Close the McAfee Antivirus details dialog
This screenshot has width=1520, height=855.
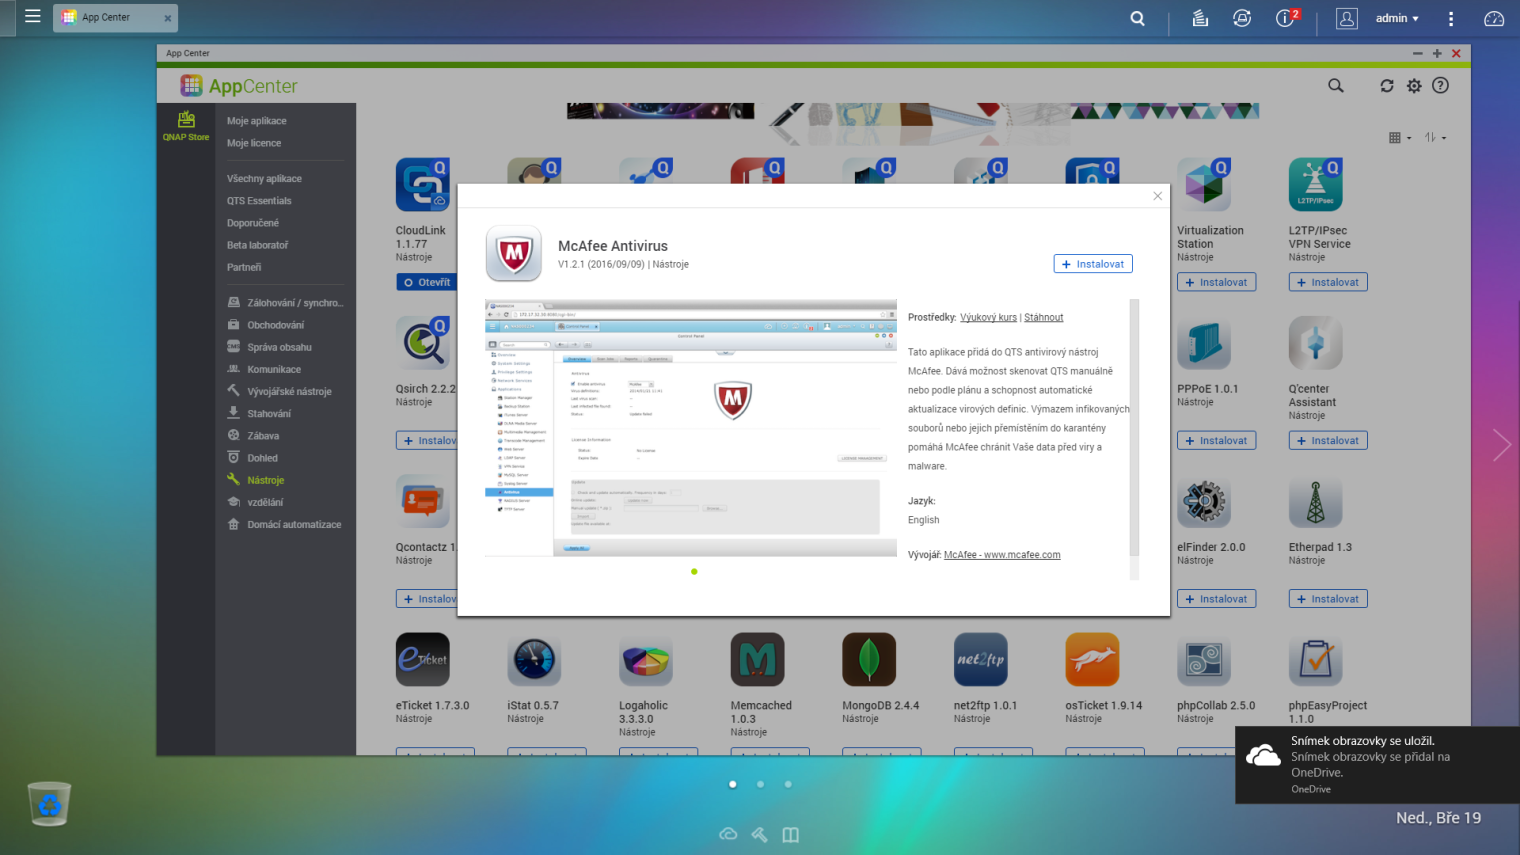[x=1158, y=196]
